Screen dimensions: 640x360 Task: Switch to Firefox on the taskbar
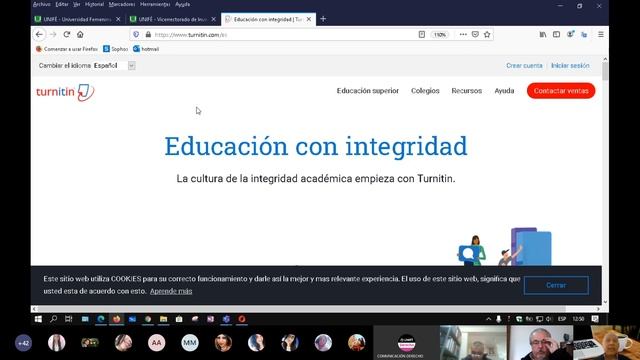(116, 319)
